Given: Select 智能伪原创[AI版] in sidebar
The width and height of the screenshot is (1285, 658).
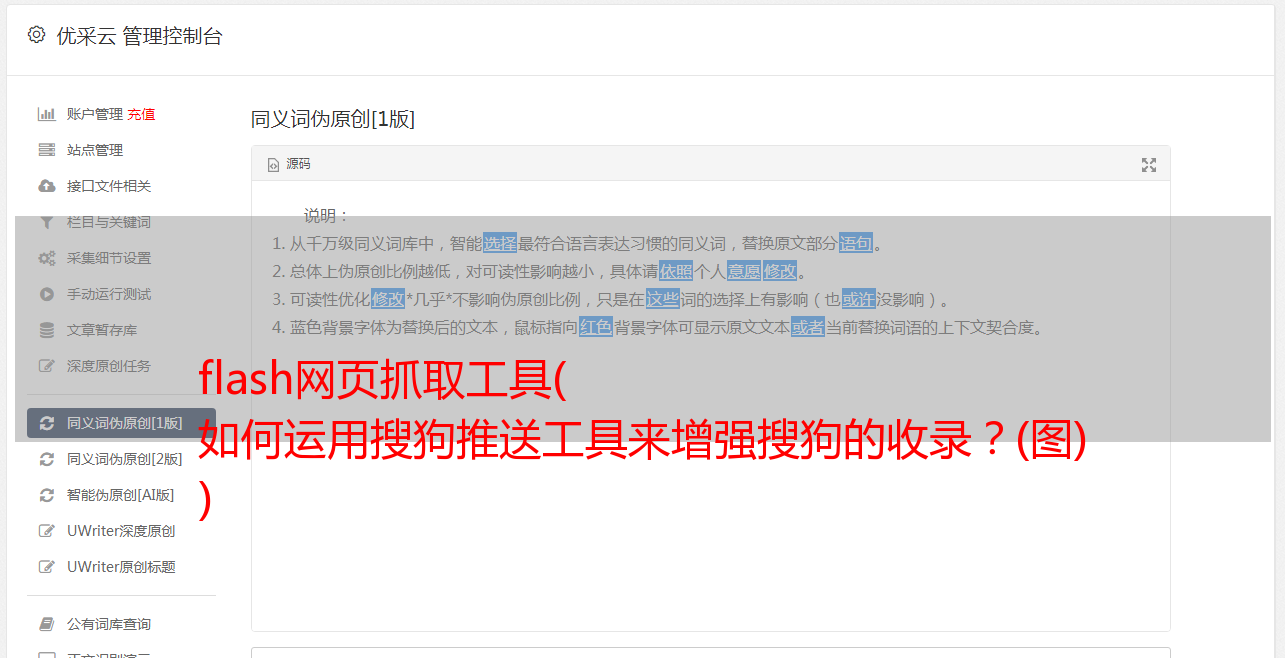Looking at the screenshot, I should 120,495.
